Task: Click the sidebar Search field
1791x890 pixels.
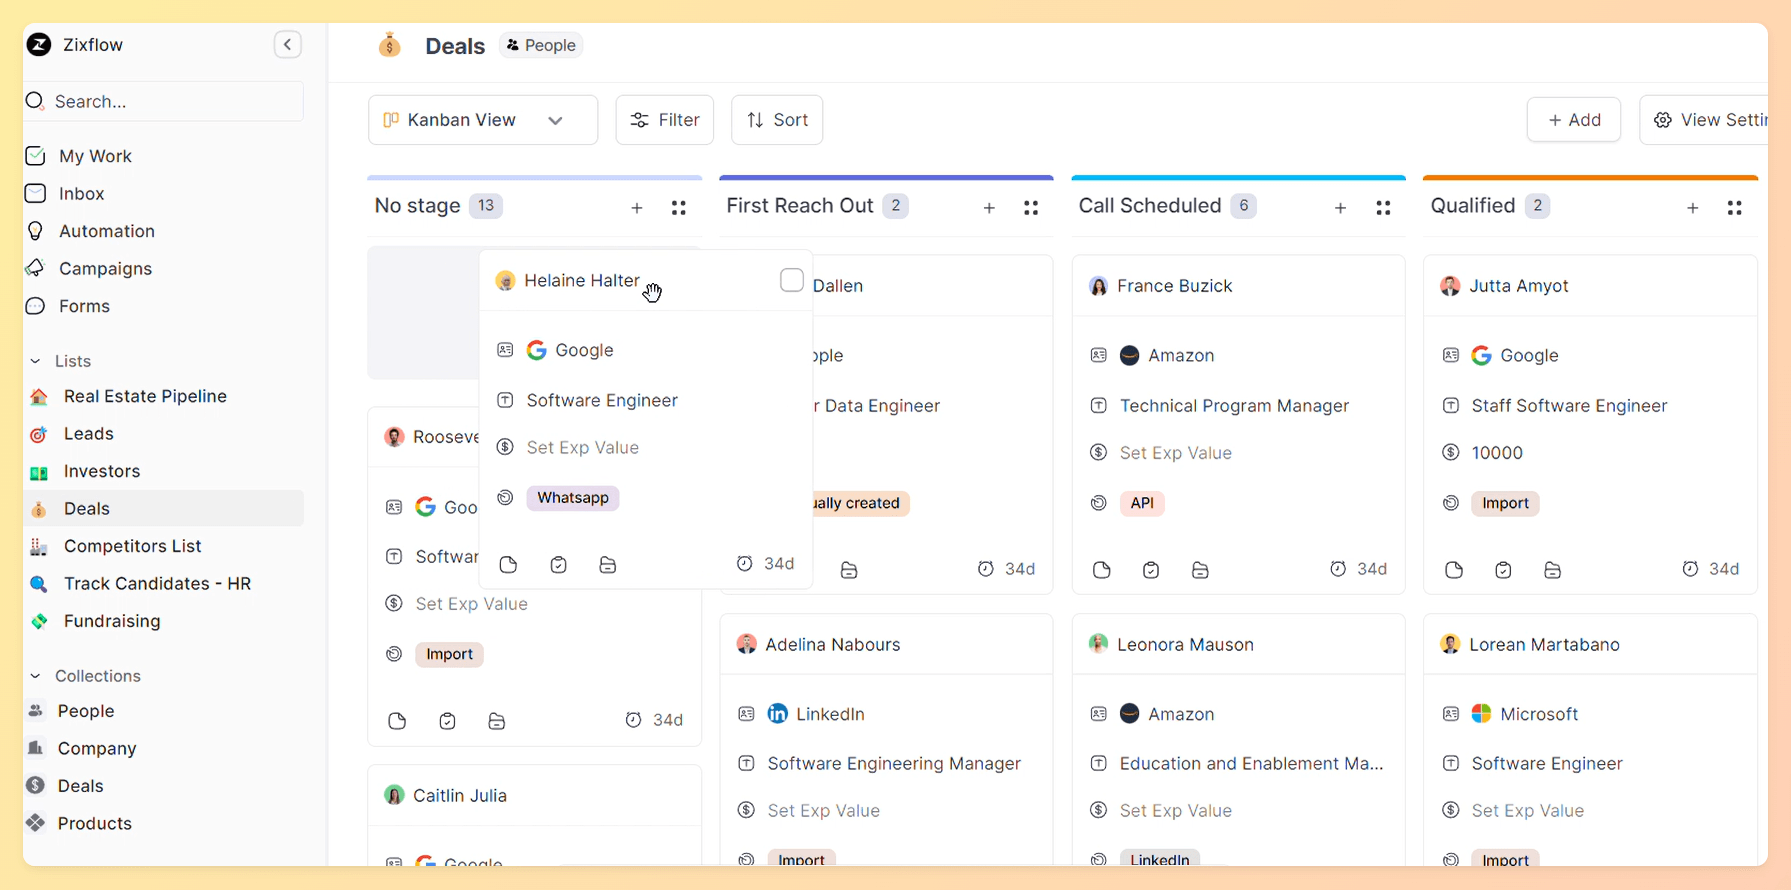Action: (165, 101)
